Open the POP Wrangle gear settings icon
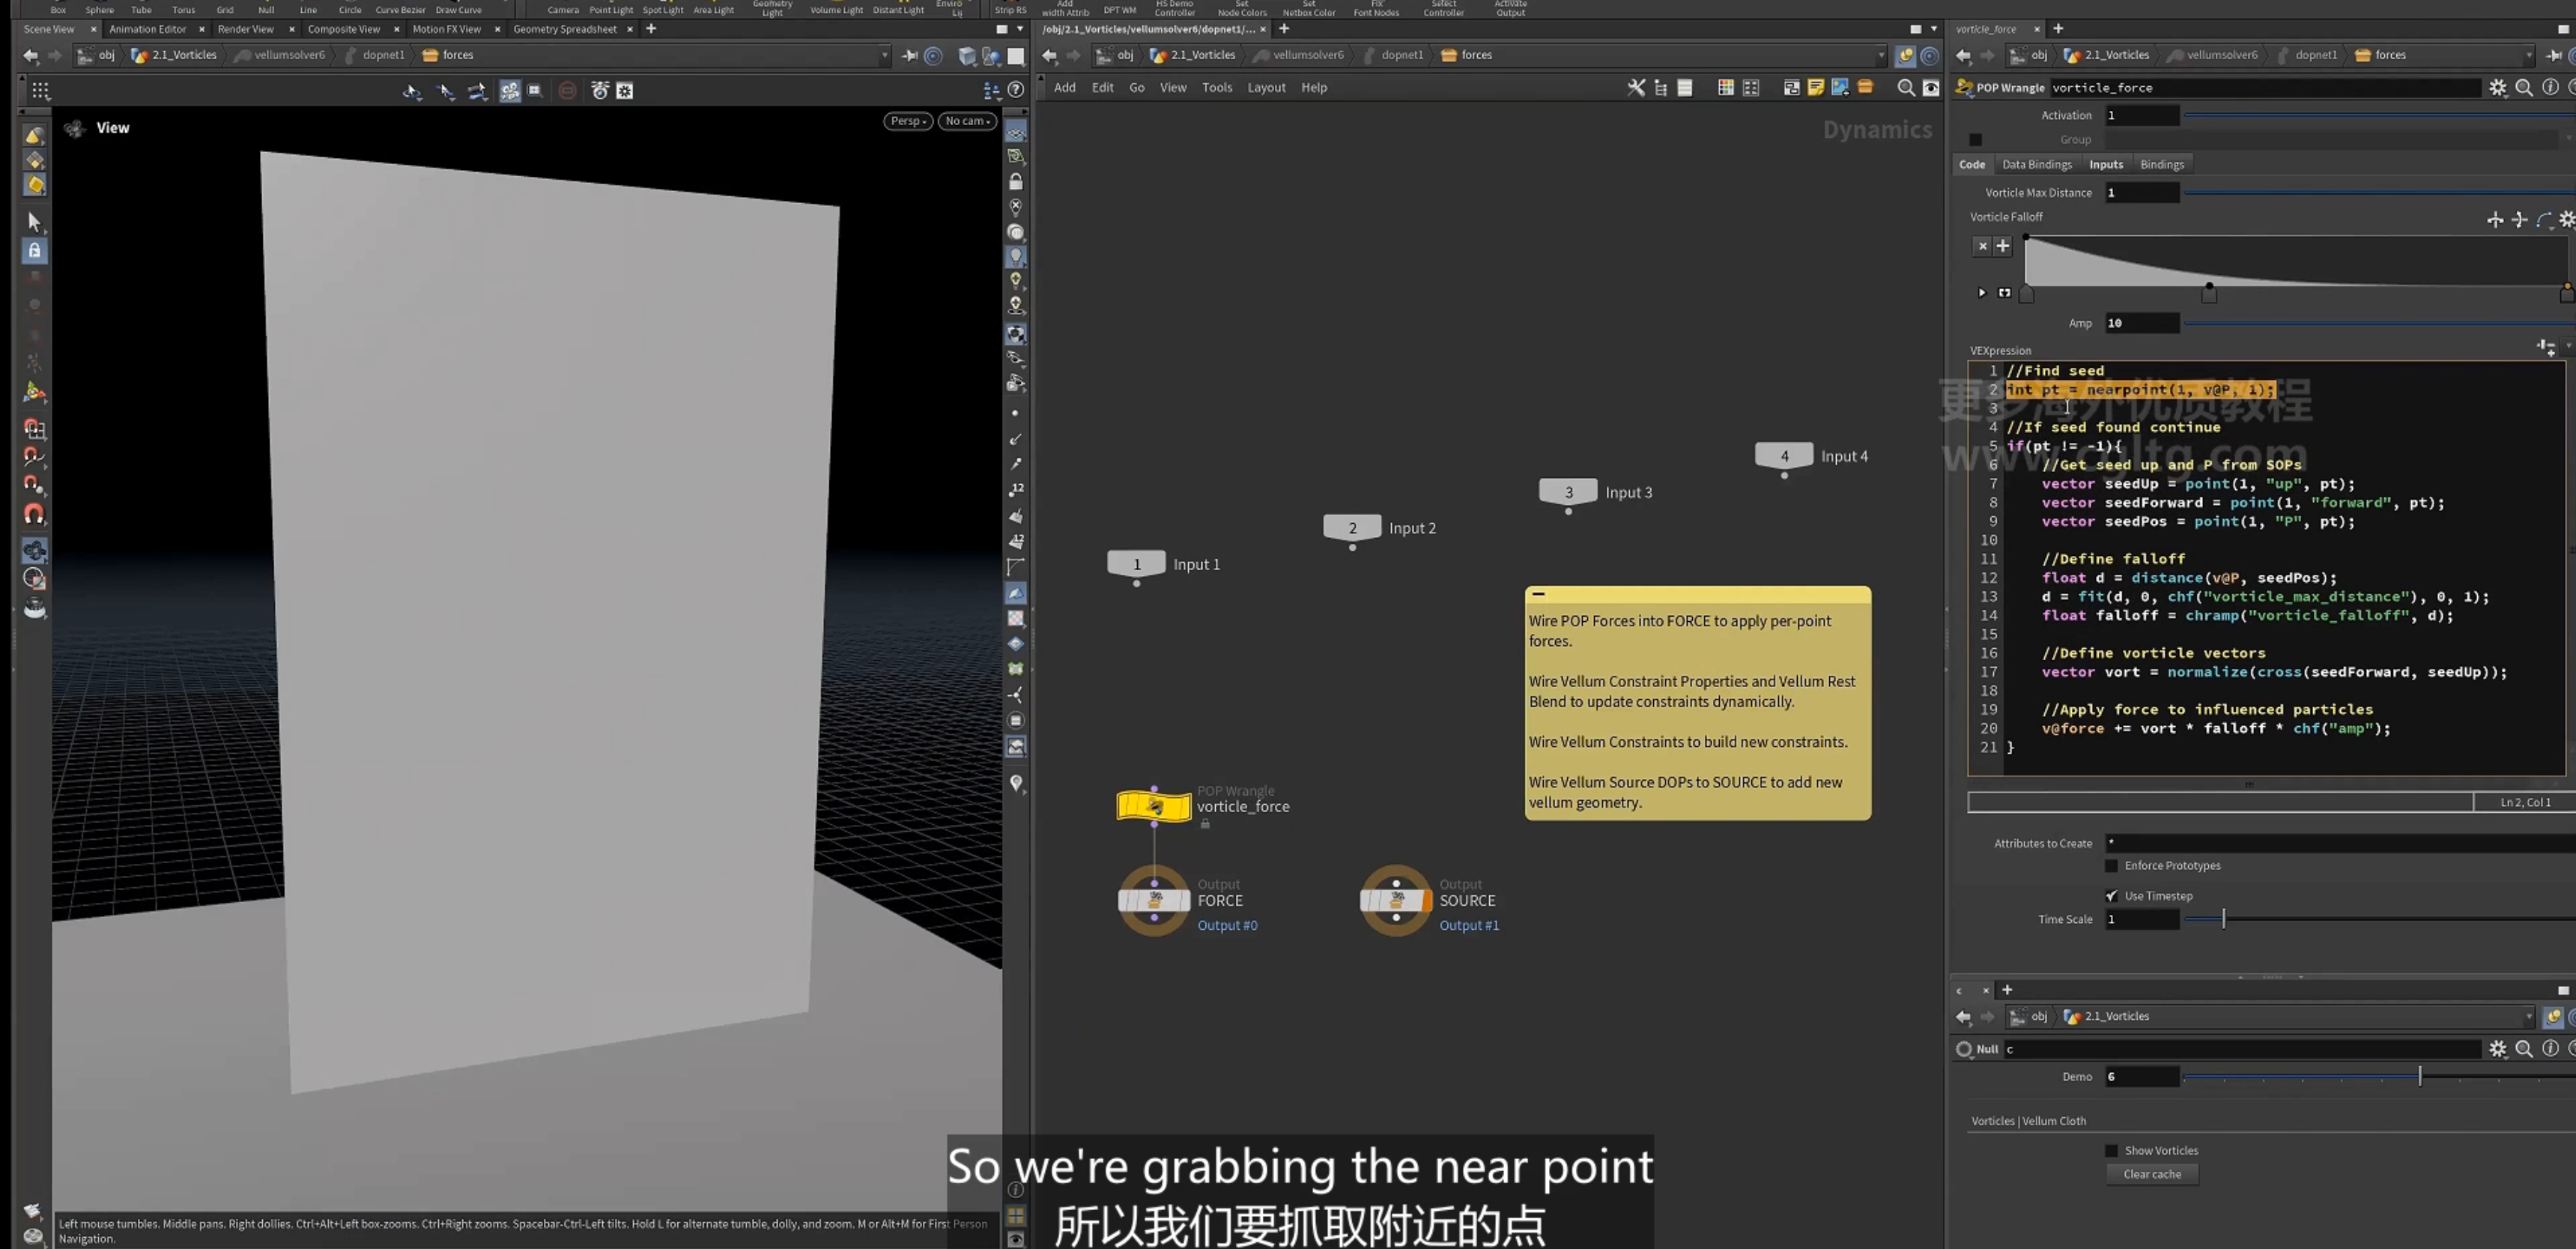The height and width of the screenshot is (1249, 2576). coord(2498,88)
